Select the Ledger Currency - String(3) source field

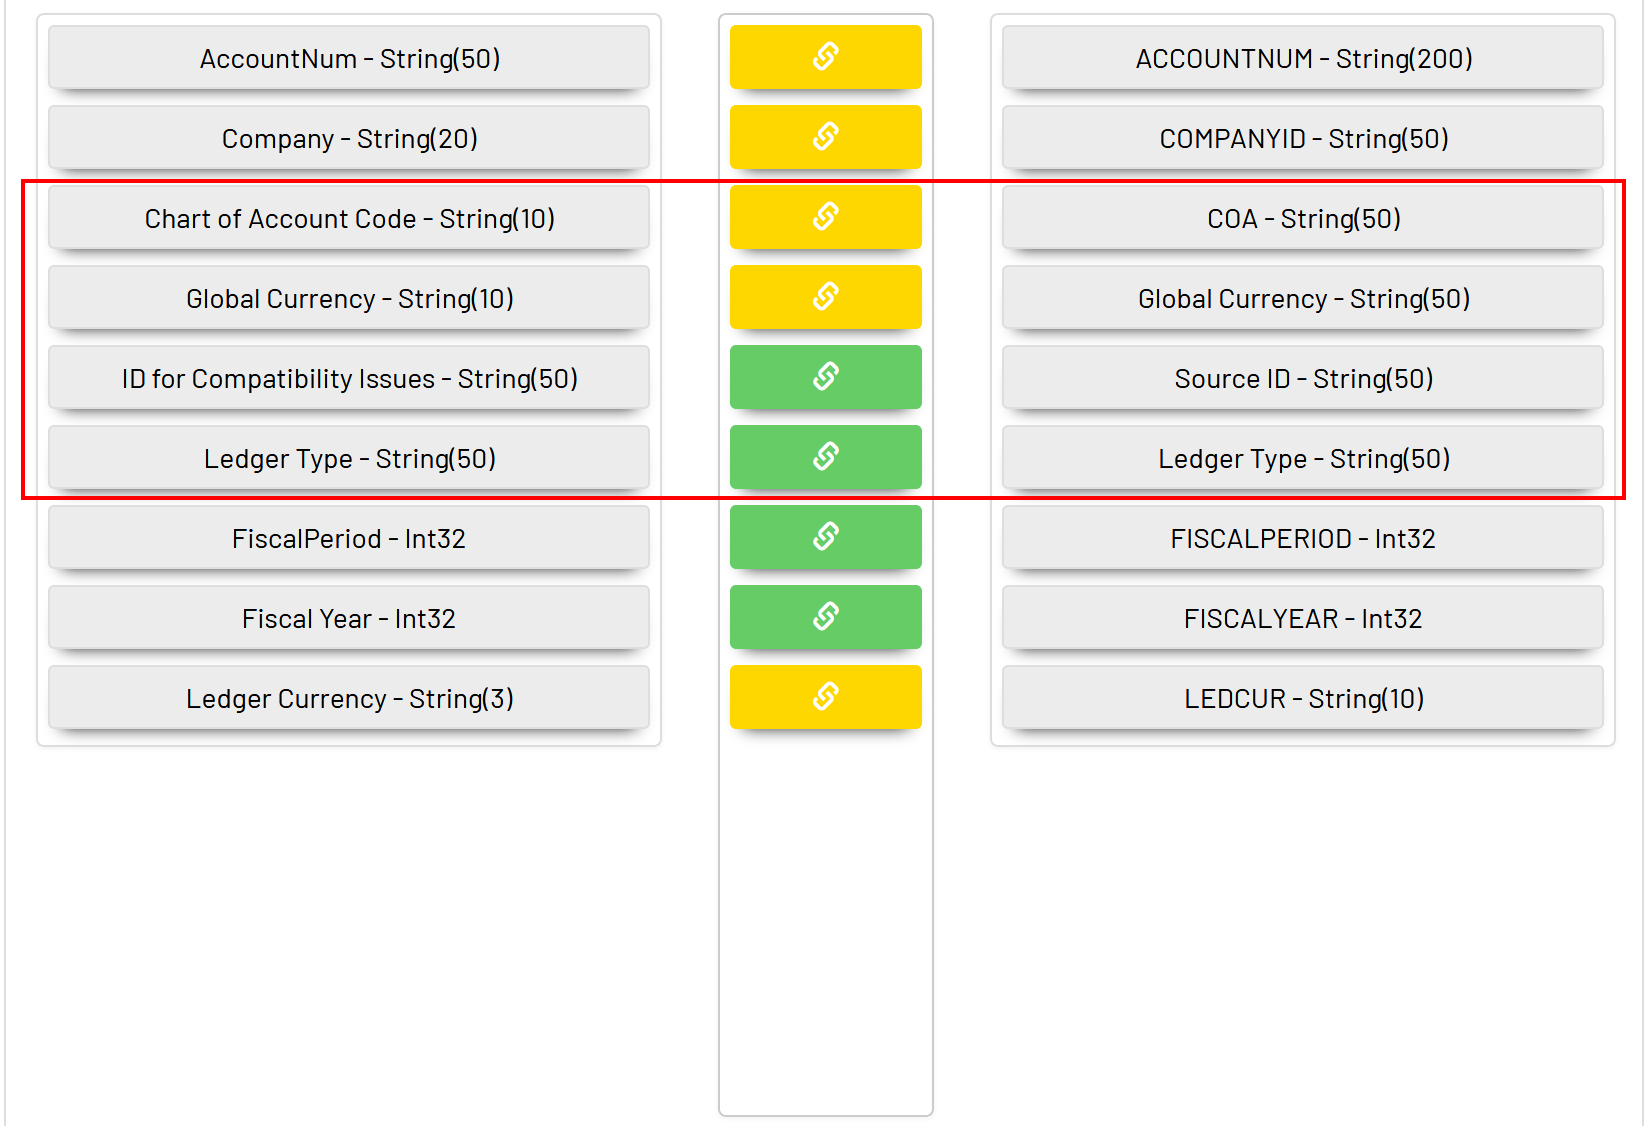coord(349,698)
